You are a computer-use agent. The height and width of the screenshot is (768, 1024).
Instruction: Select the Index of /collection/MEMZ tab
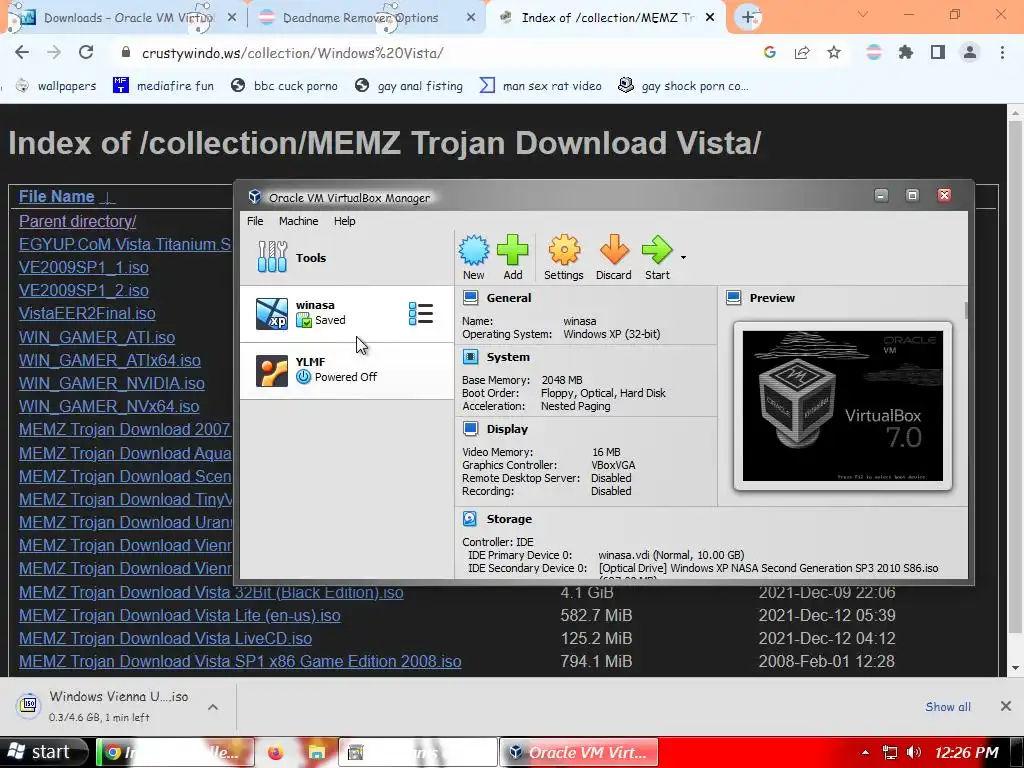pyautogui.click(x=607, y=18)
